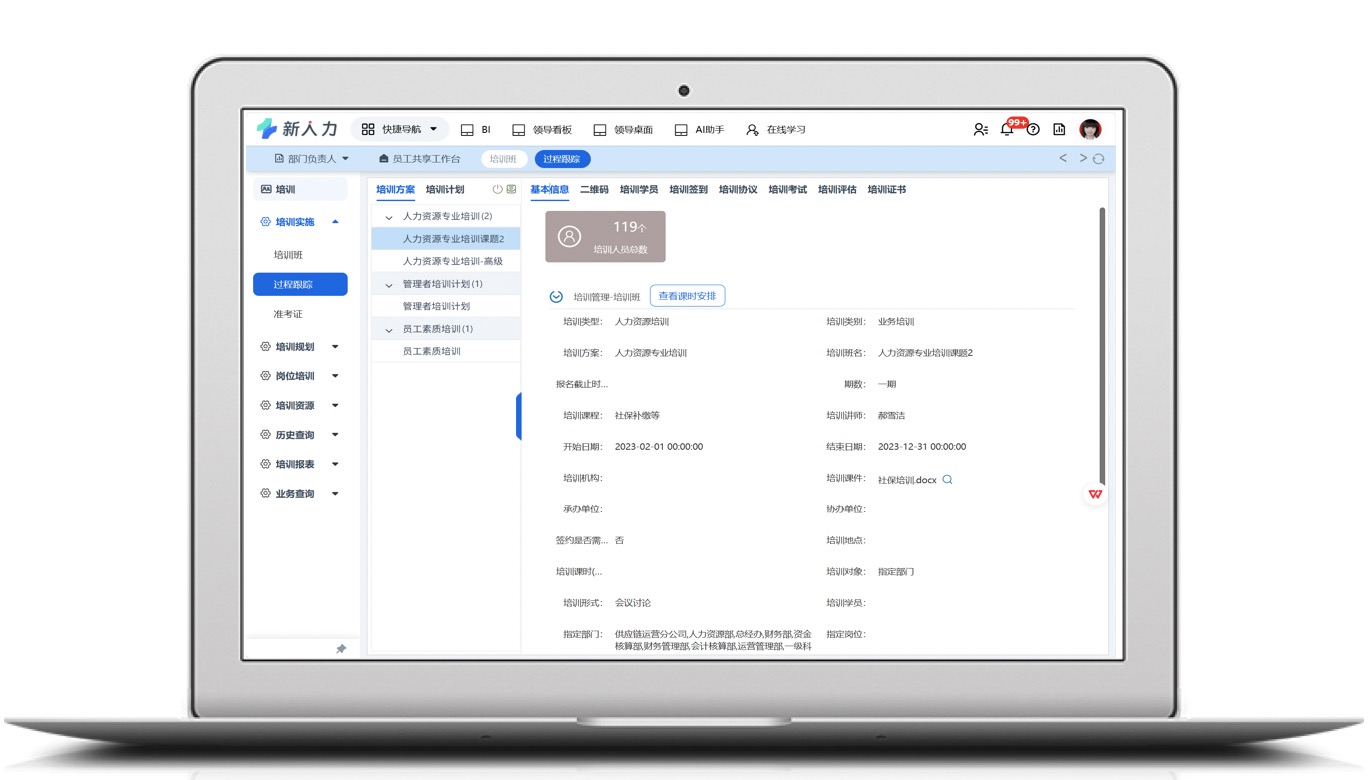Open the help question mark icon
1372x780 pixels.
tap(1033, 129)
